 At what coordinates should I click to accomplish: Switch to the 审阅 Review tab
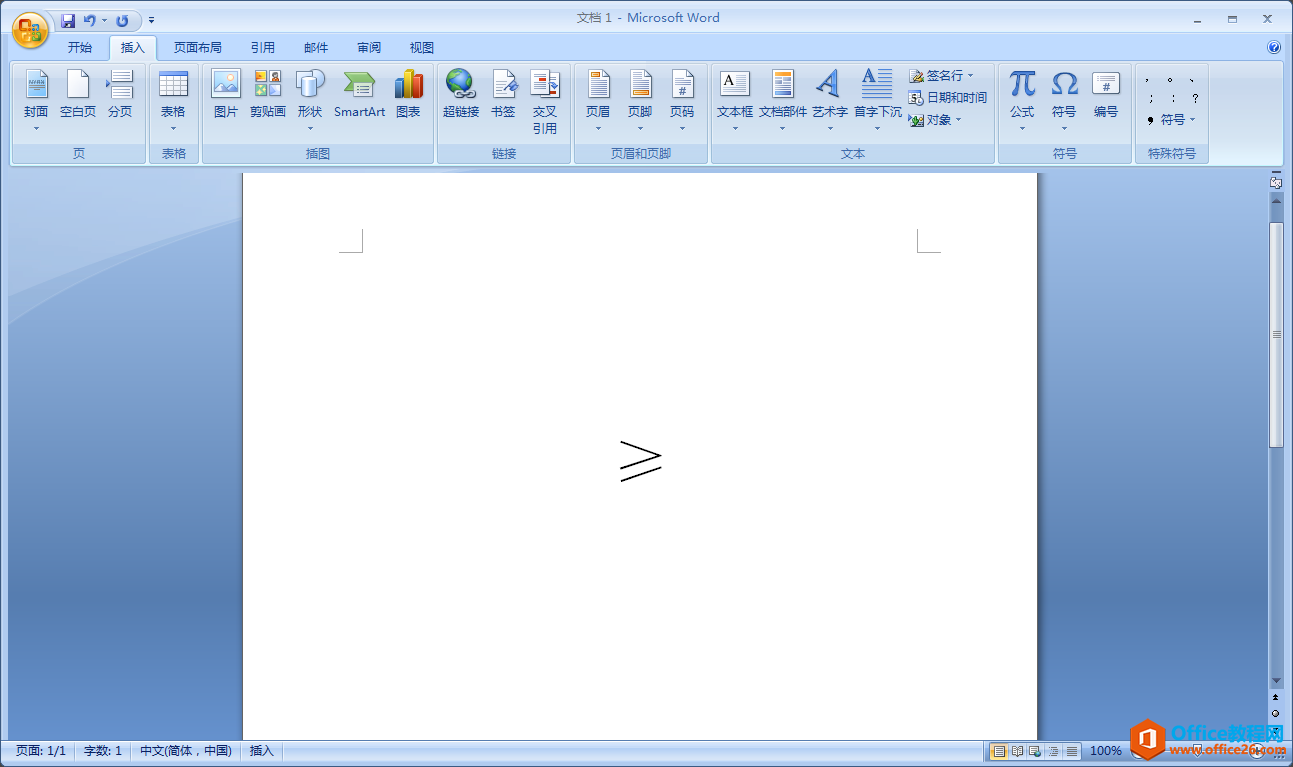[369, 47]
